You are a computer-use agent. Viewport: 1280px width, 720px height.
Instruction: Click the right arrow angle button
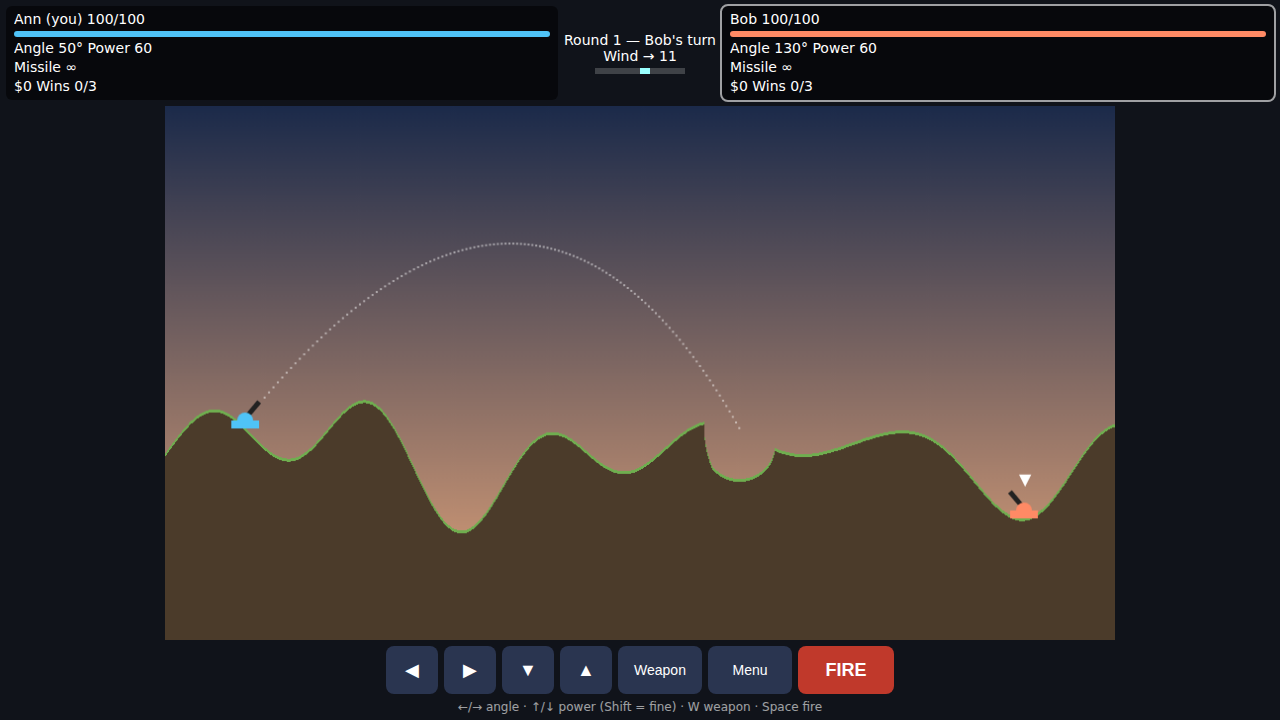tap(470, 670)
